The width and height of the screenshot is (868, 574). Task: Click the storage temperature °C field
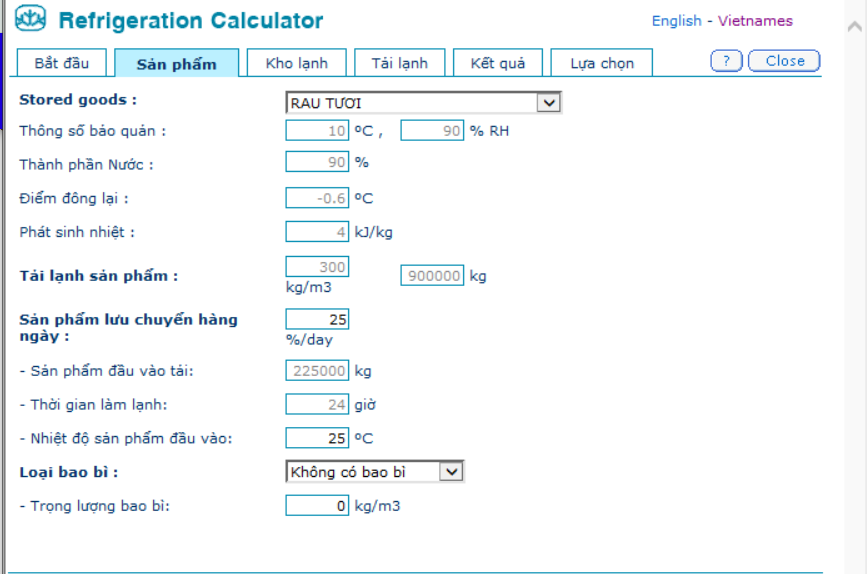[317, 131]
